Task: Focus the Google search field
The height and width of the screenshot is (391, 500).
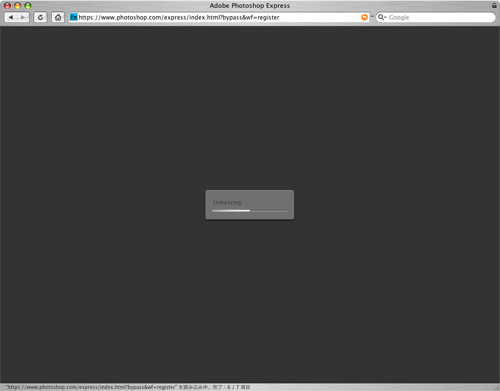Action: coord(436,17)
